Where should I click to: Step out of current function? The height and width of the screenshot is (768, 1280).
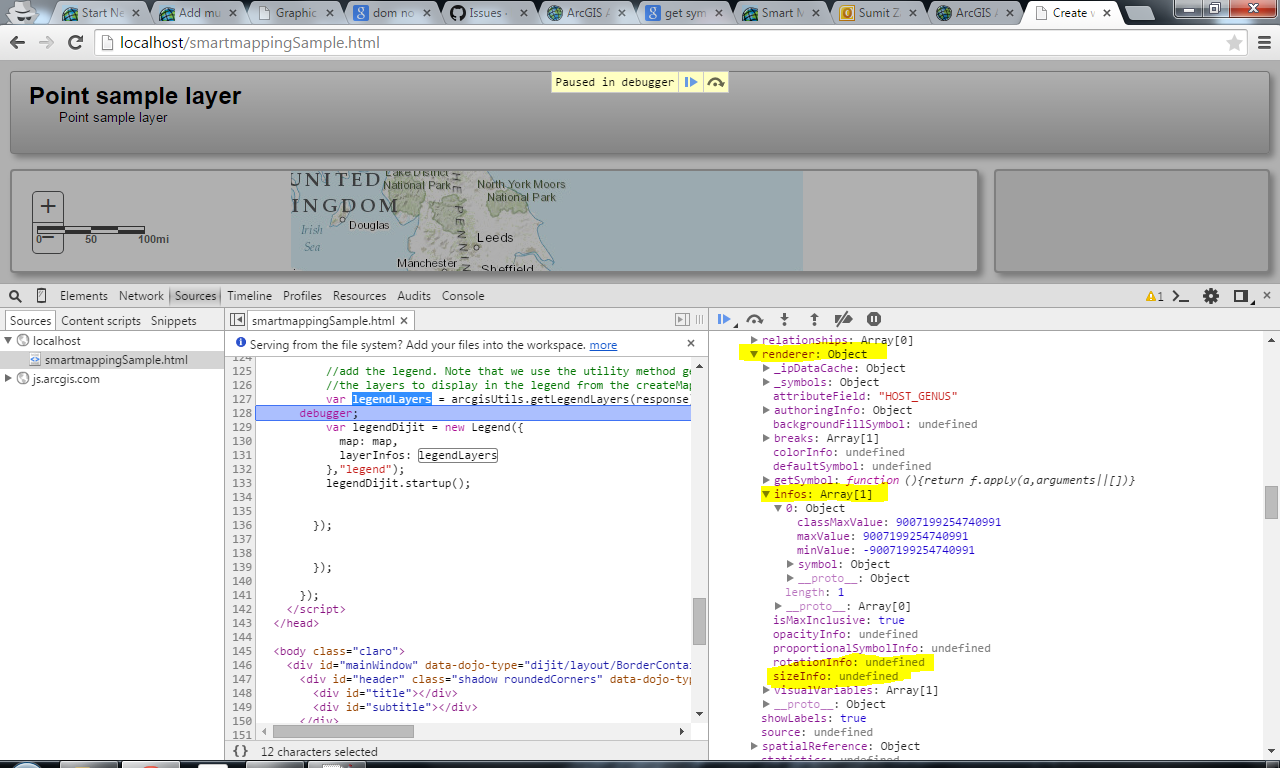(814, 319)
